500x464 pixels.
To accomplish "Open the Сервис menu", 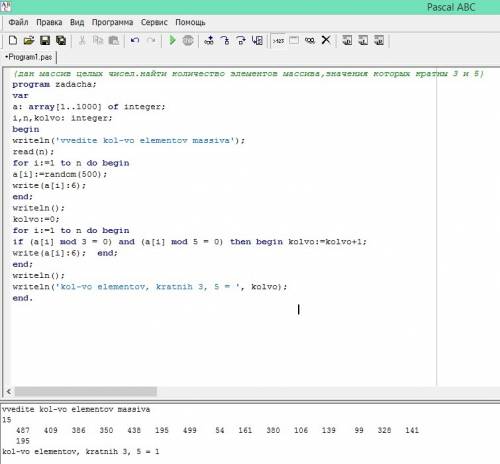I will [154, 22].
